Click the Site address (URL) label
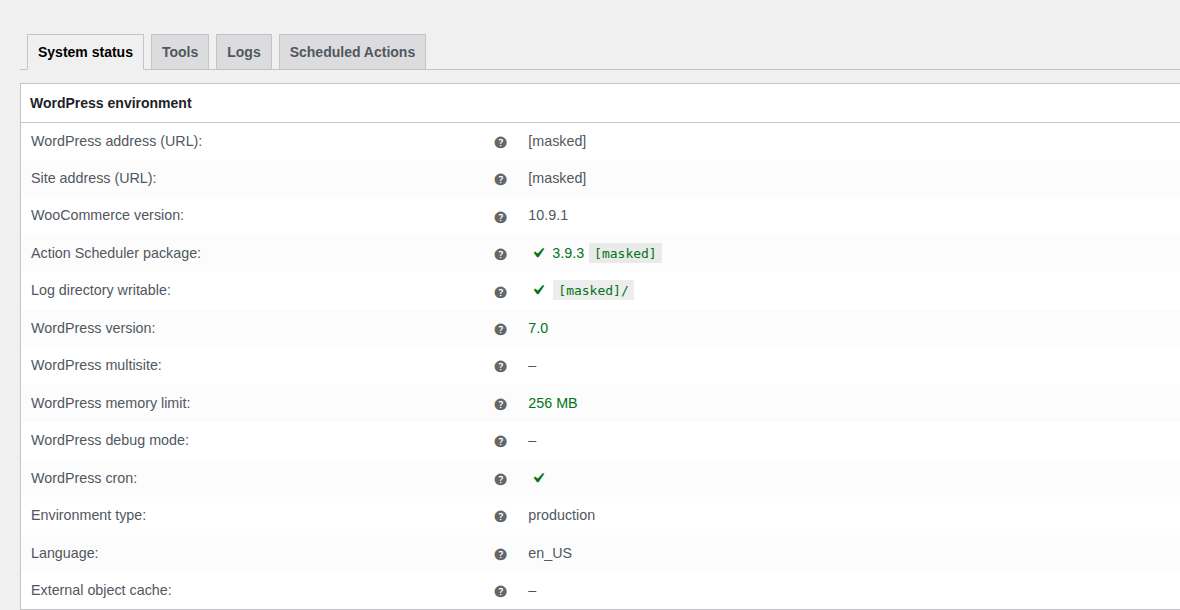 tap(93, 178)
